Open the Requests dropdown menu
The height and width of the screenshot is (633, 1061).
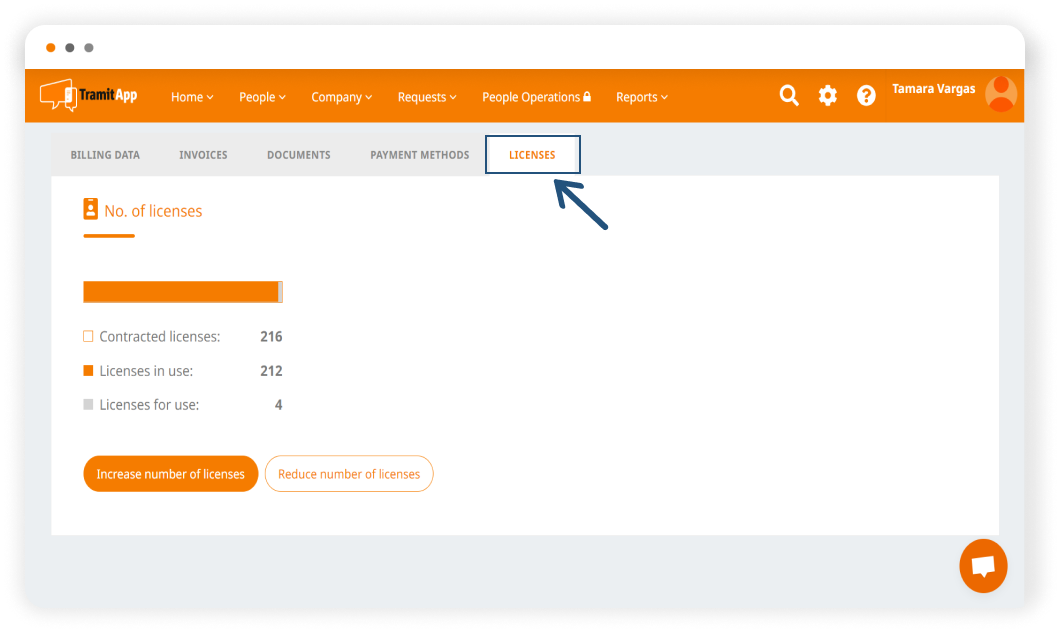(x=427, y=97)
